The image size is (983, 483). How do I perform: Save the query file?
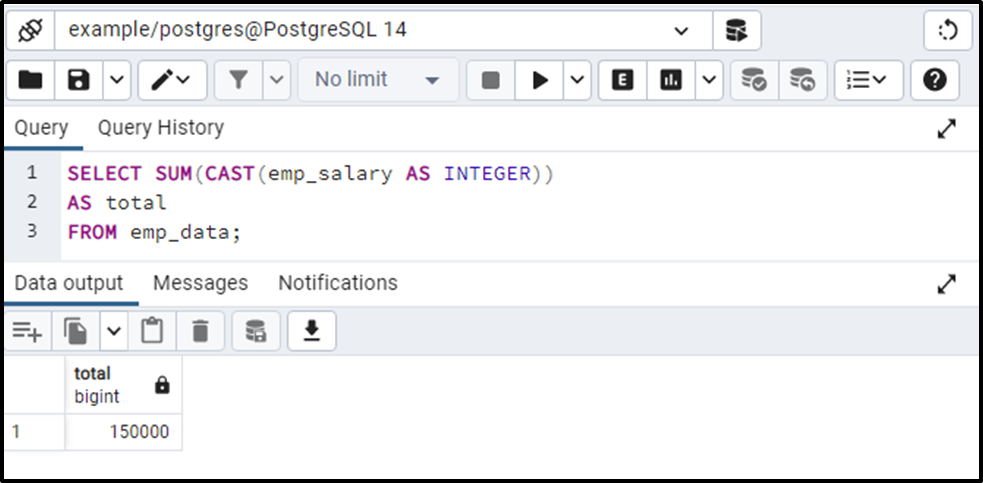(79, 80)
